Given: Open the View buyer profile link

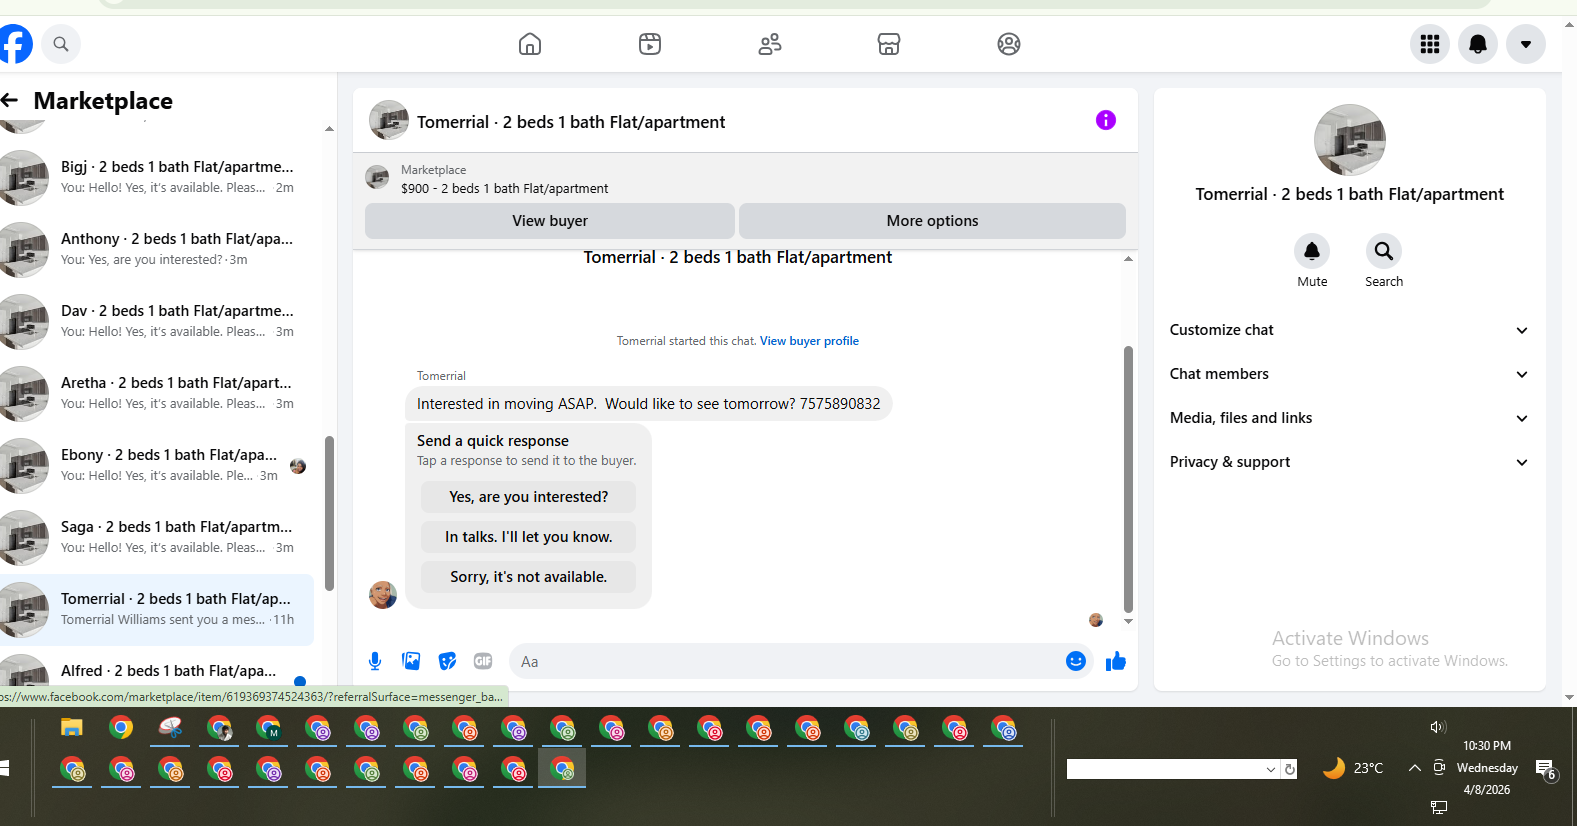Looking at the screenshot, I should pos(809,341).
